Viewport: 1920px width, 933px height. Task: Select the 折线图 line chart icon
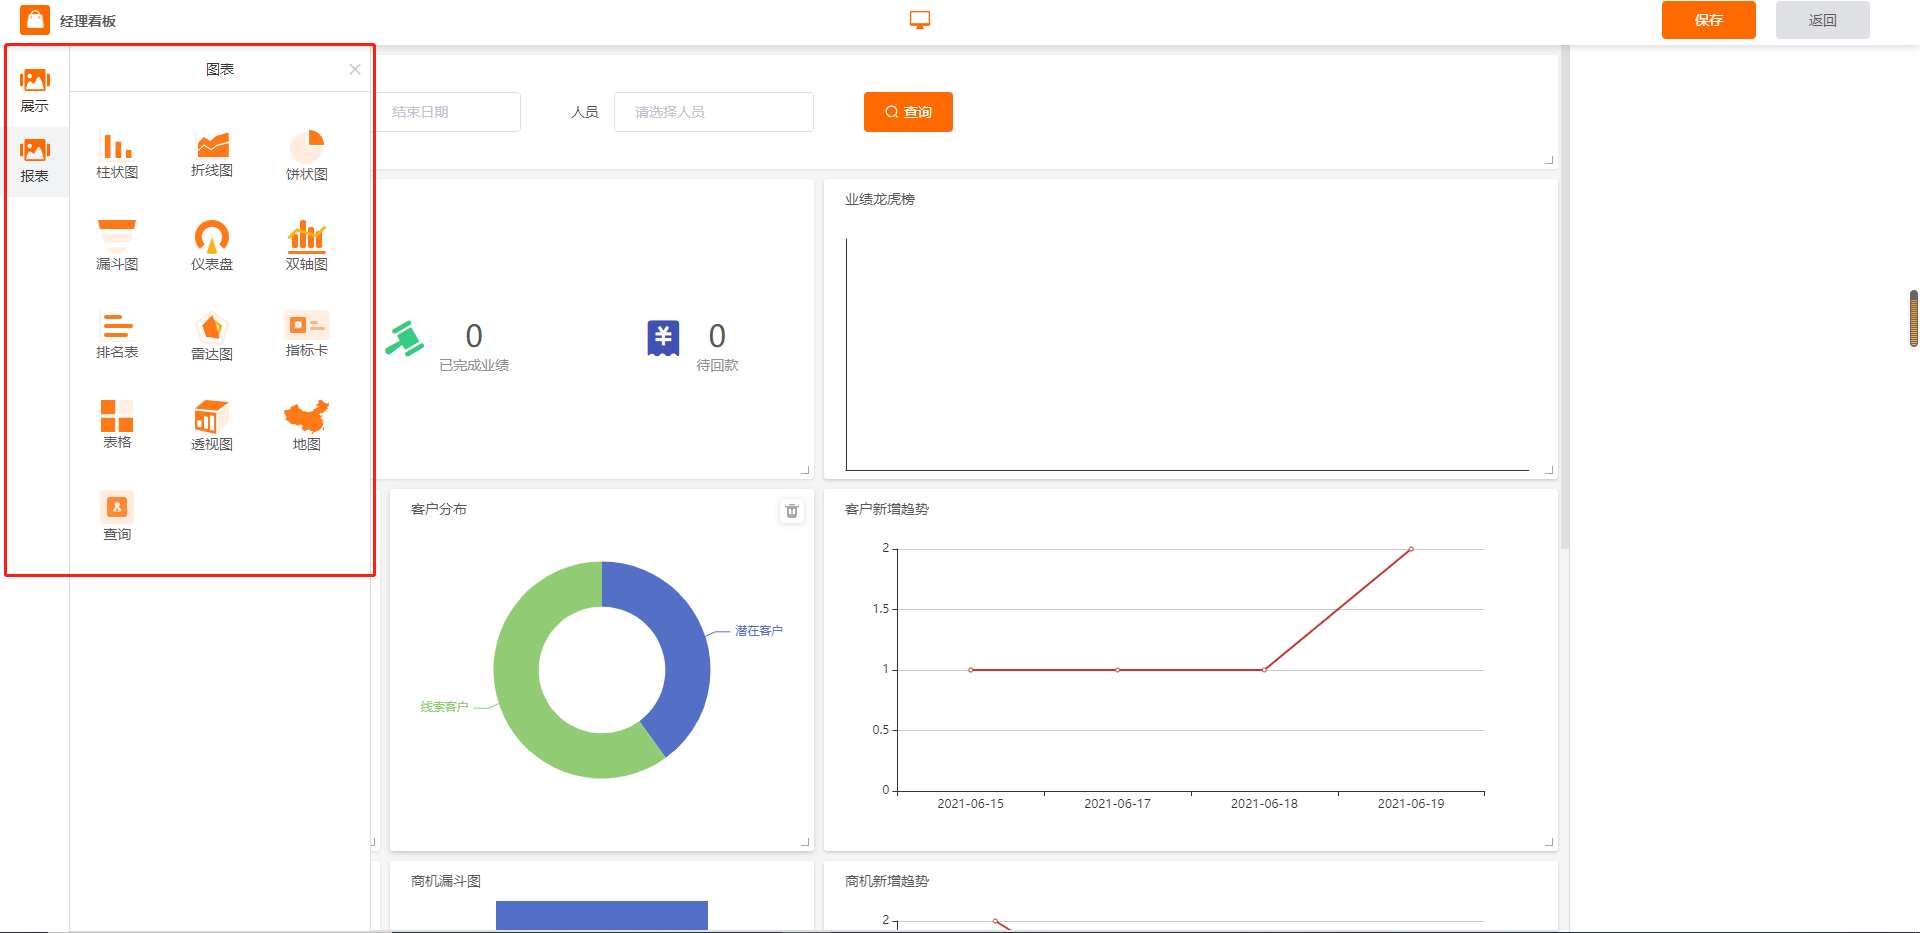pyautogui.click(x=212, y=146)
